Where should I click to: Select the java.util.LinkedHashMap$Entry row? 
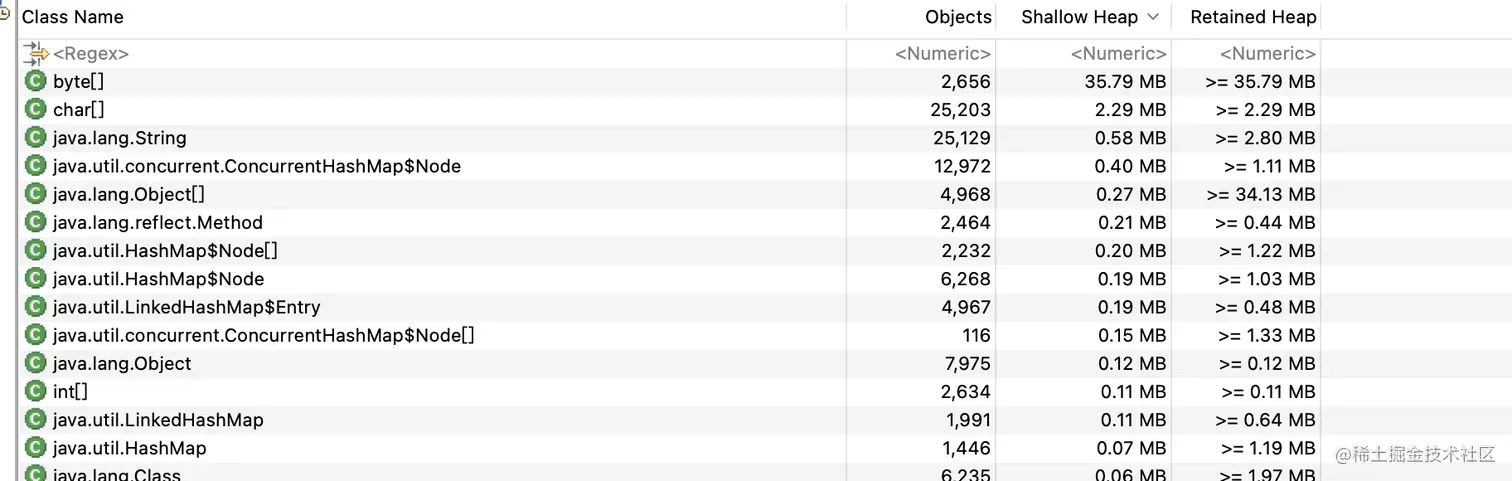click(670, 307)
